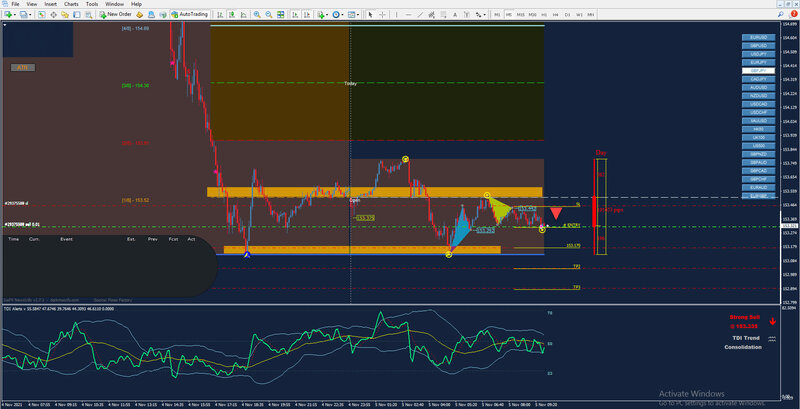The height and width of the screenshot is (409, 800).
Task: Open the Data Window crosshair icon
Action: (53, 14)
